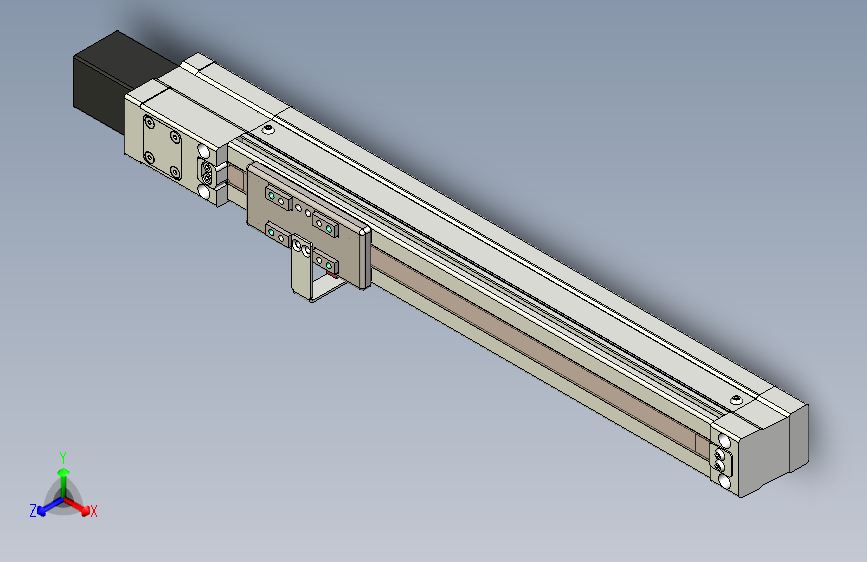
Task: Select the sliding carriage plate
Action: 308,227
